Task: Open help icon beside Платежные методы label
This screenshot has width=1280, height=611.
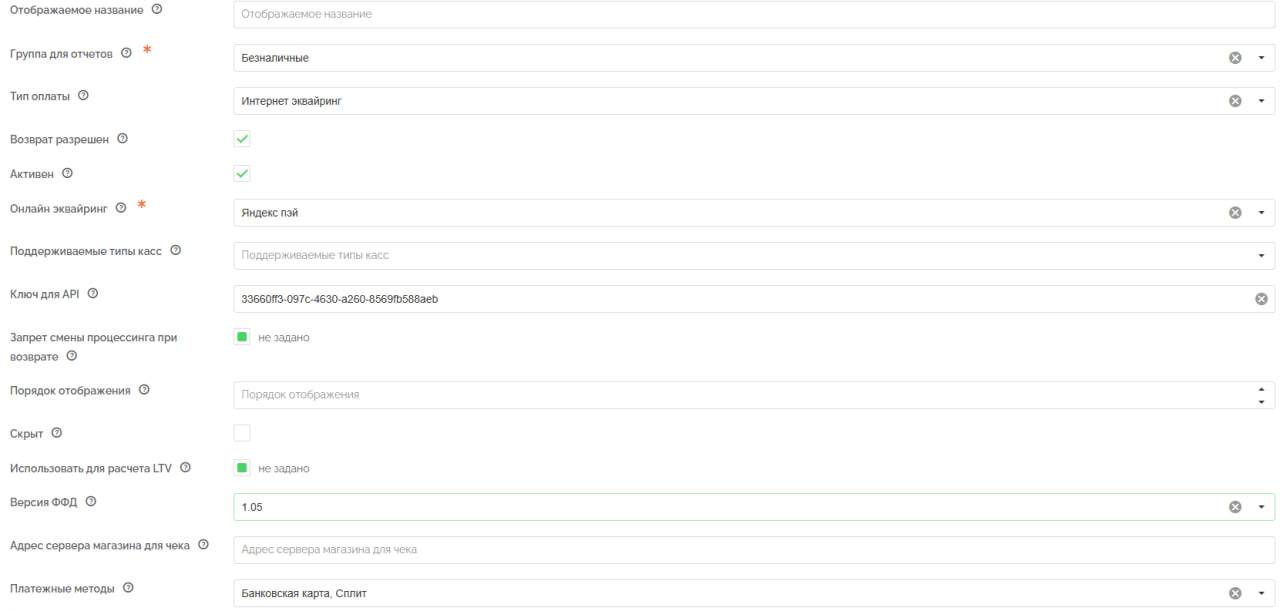Action: click(128, 588)
